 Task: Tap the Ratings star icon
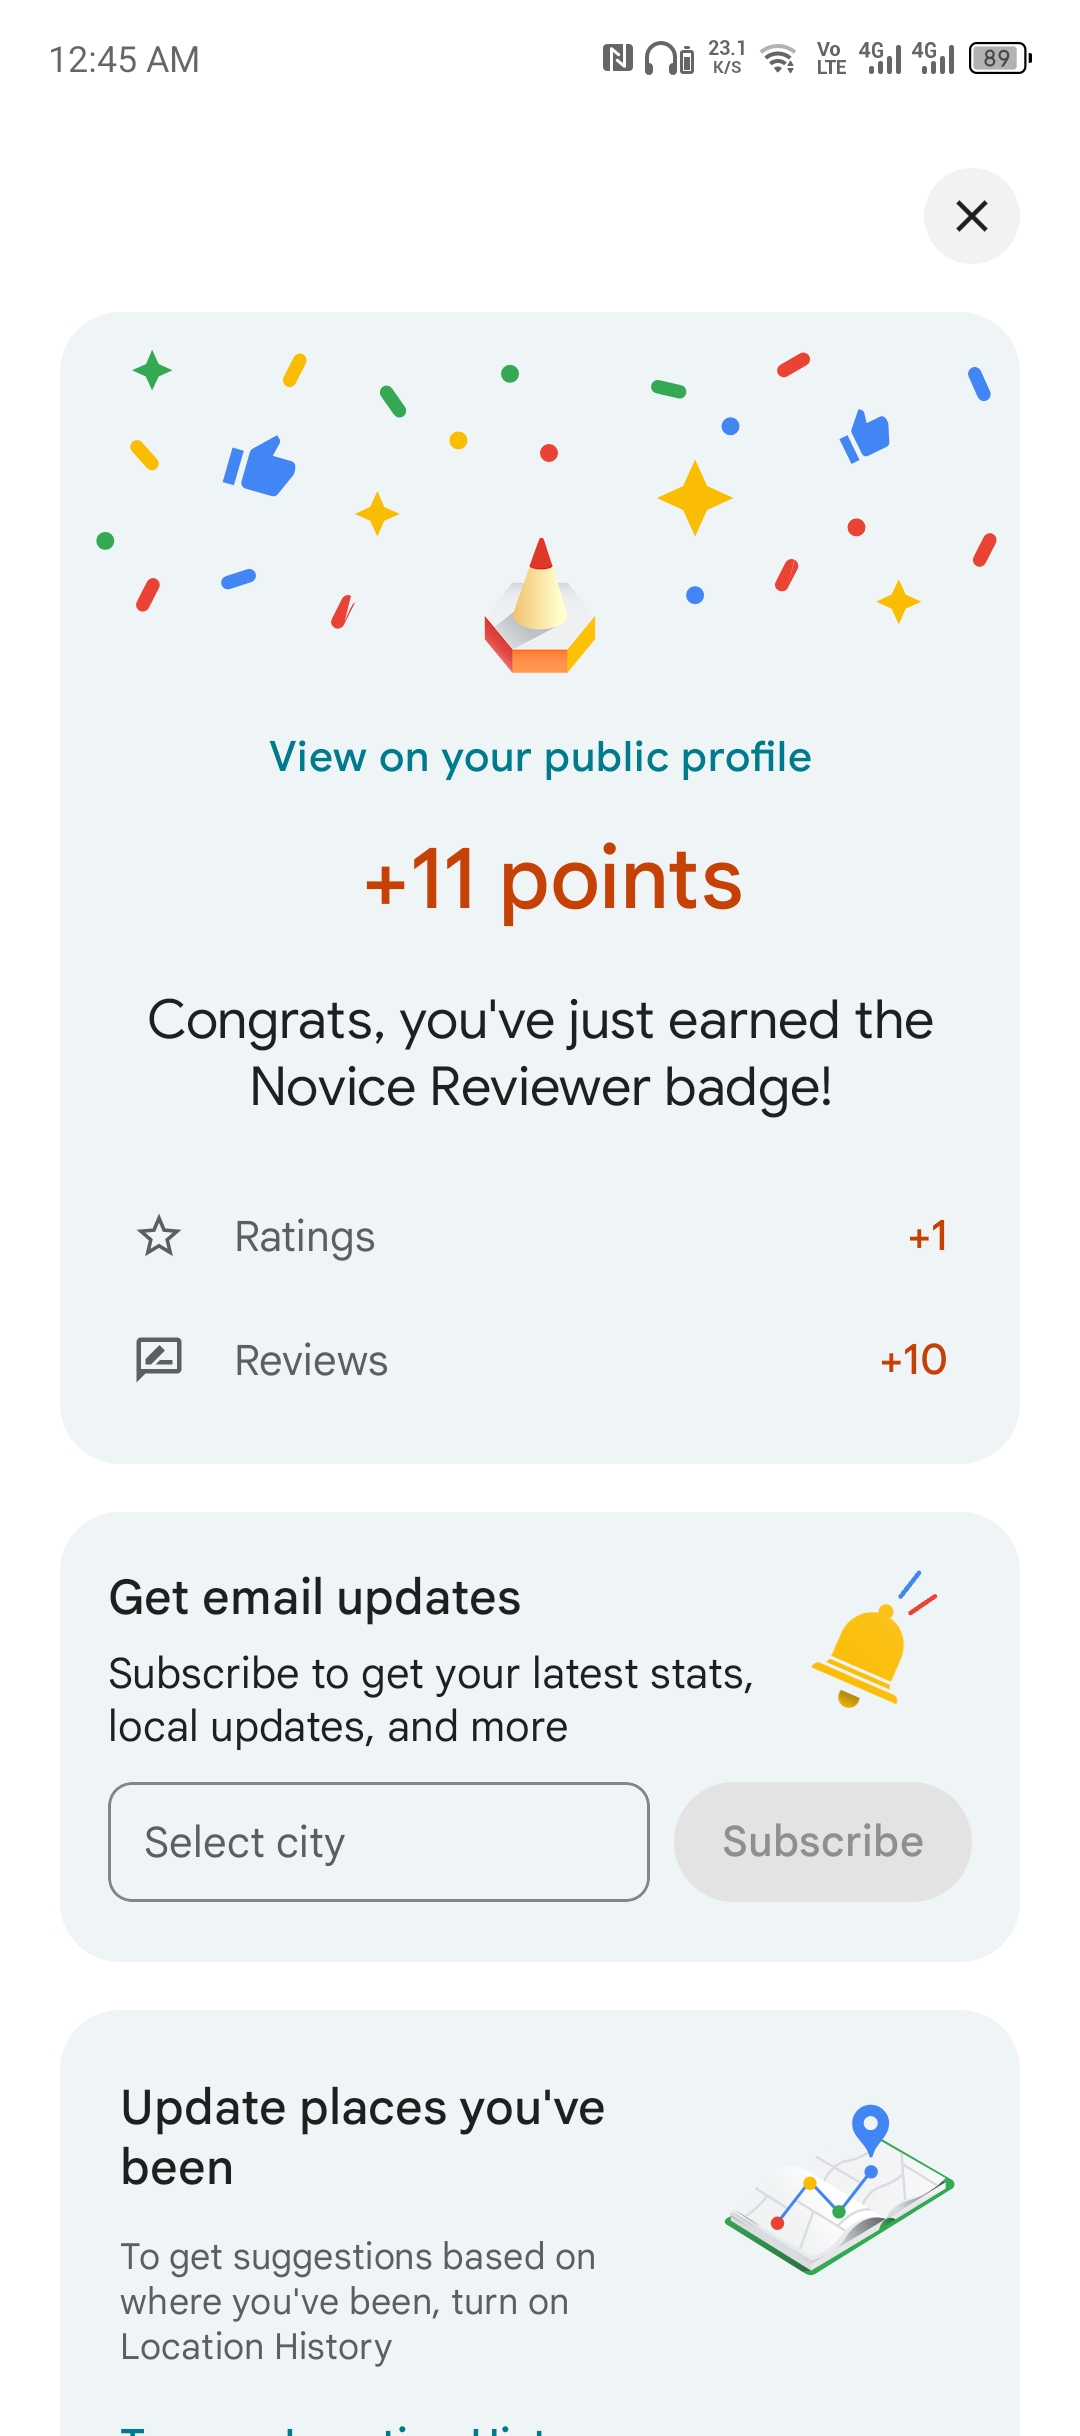[x=159, y=1236]
